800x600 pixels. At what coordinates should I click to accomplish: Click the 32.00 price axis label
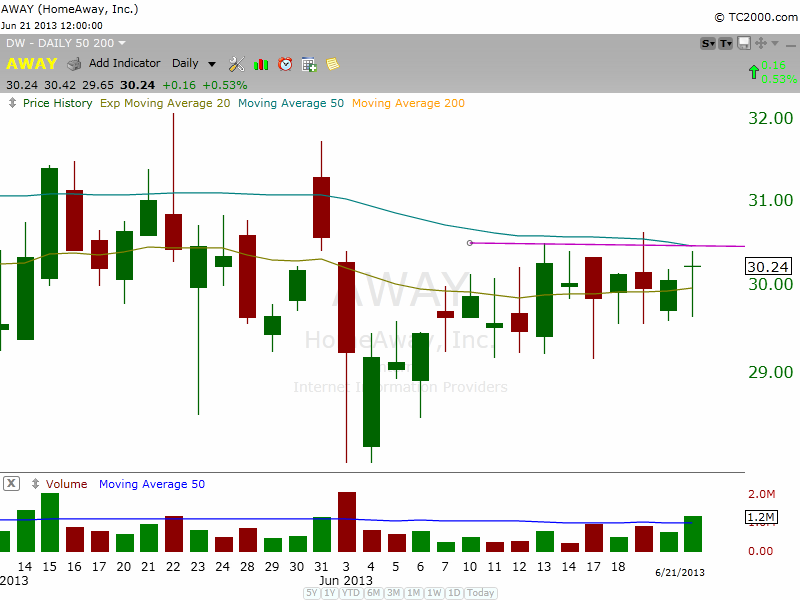(770, 118)
